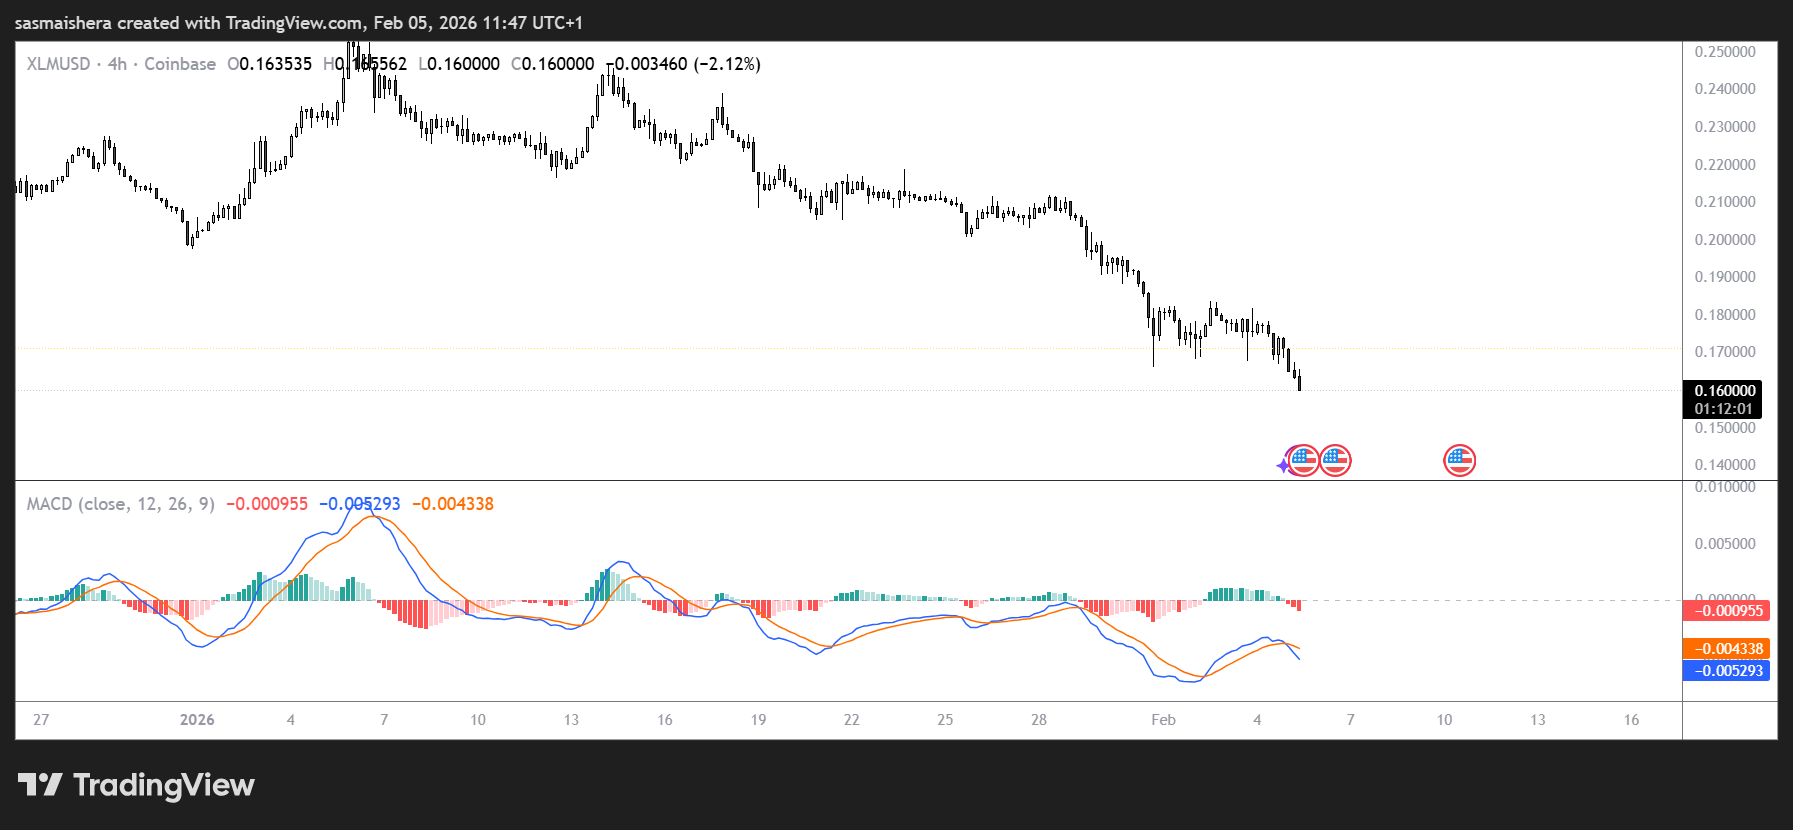The image size is (1793, 830).
Task: Click the 2026 year label on time axis
Action: [197, 720]
